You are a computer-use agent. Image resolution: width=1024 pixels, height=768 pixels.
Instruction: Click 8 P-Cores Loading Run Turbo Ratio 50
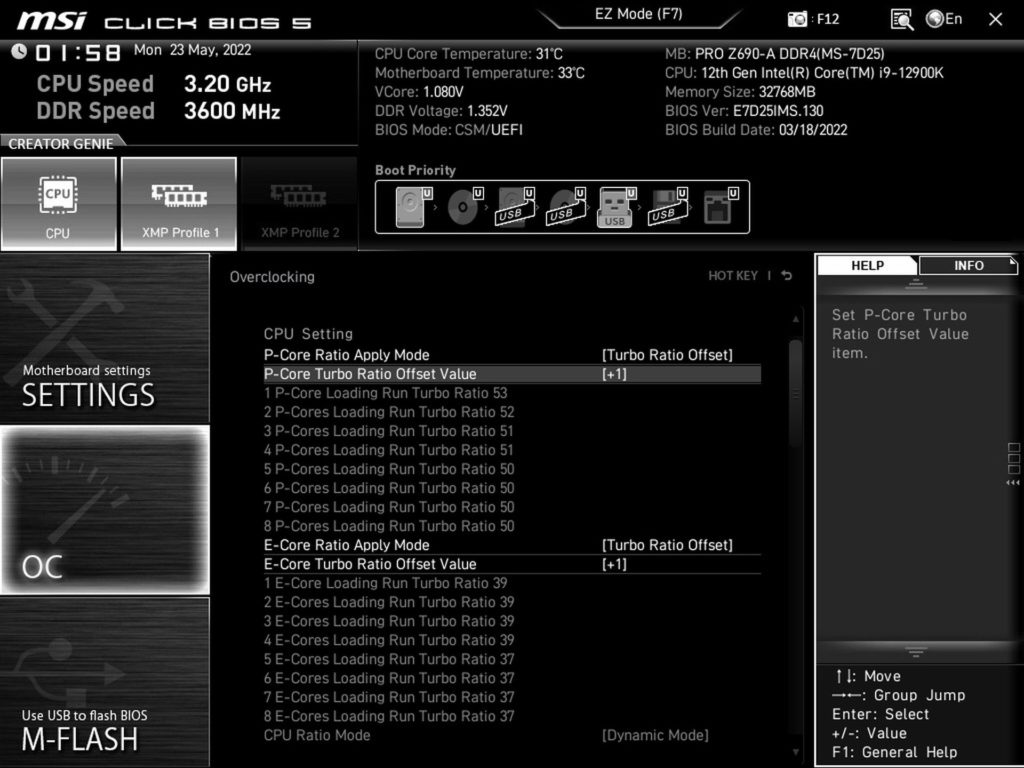[x=389, y=526]
